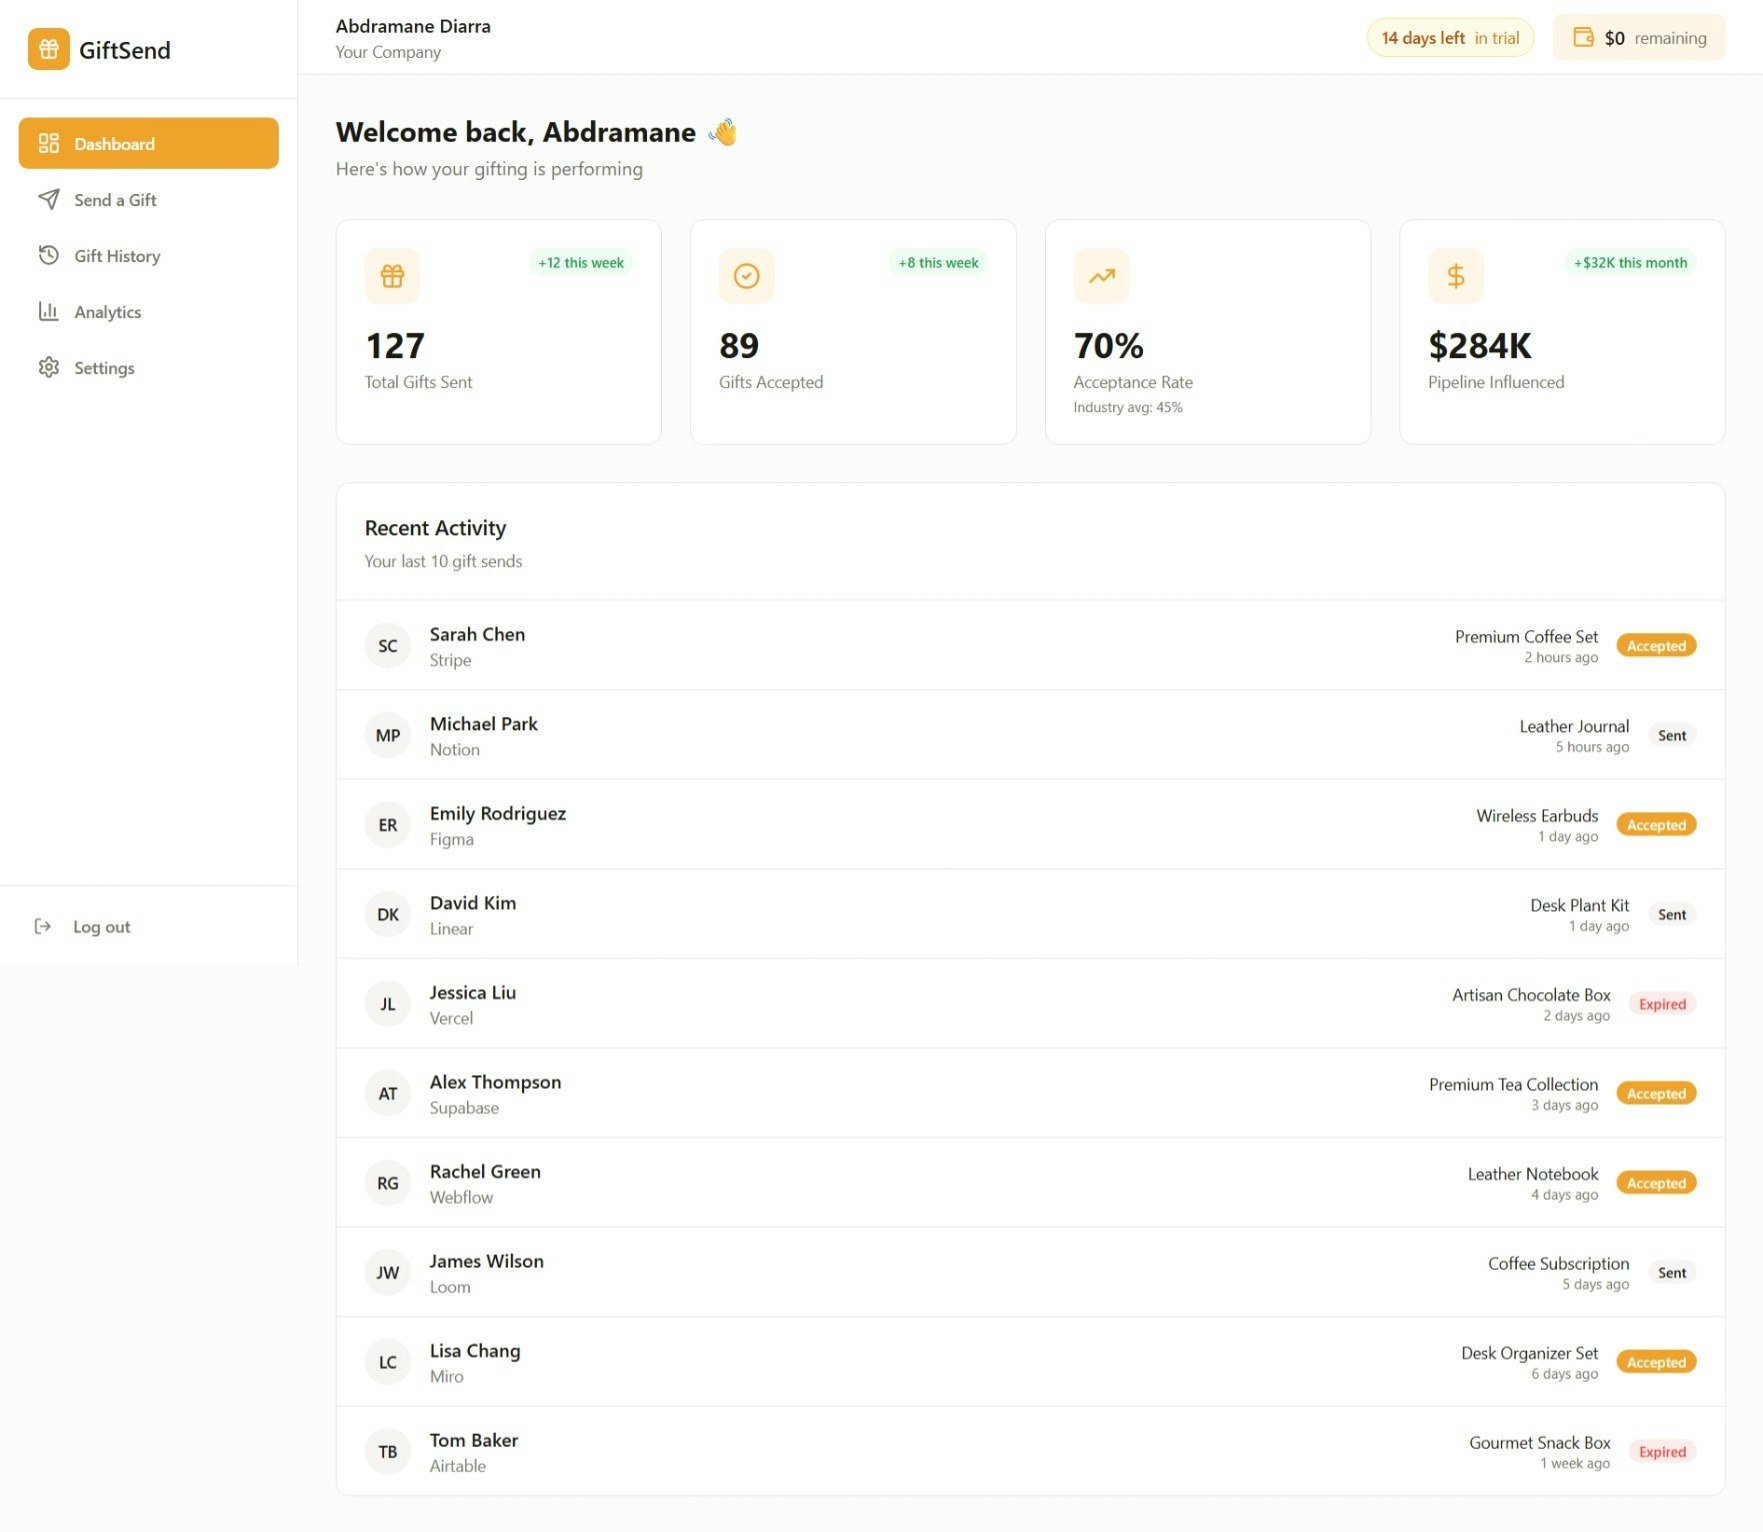This screenshot has height=1532, width=1763.
Task: Click Artisan Chocolate Box gift name
Action: tap(1531, 994)
